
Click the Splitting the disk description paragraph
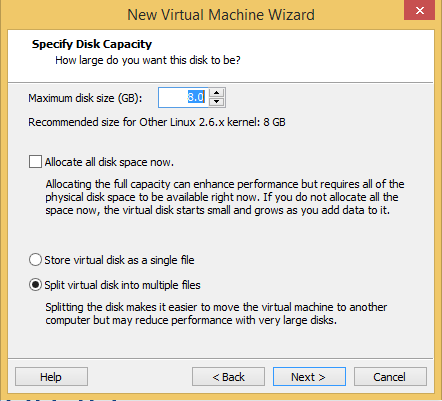(216, 313)
